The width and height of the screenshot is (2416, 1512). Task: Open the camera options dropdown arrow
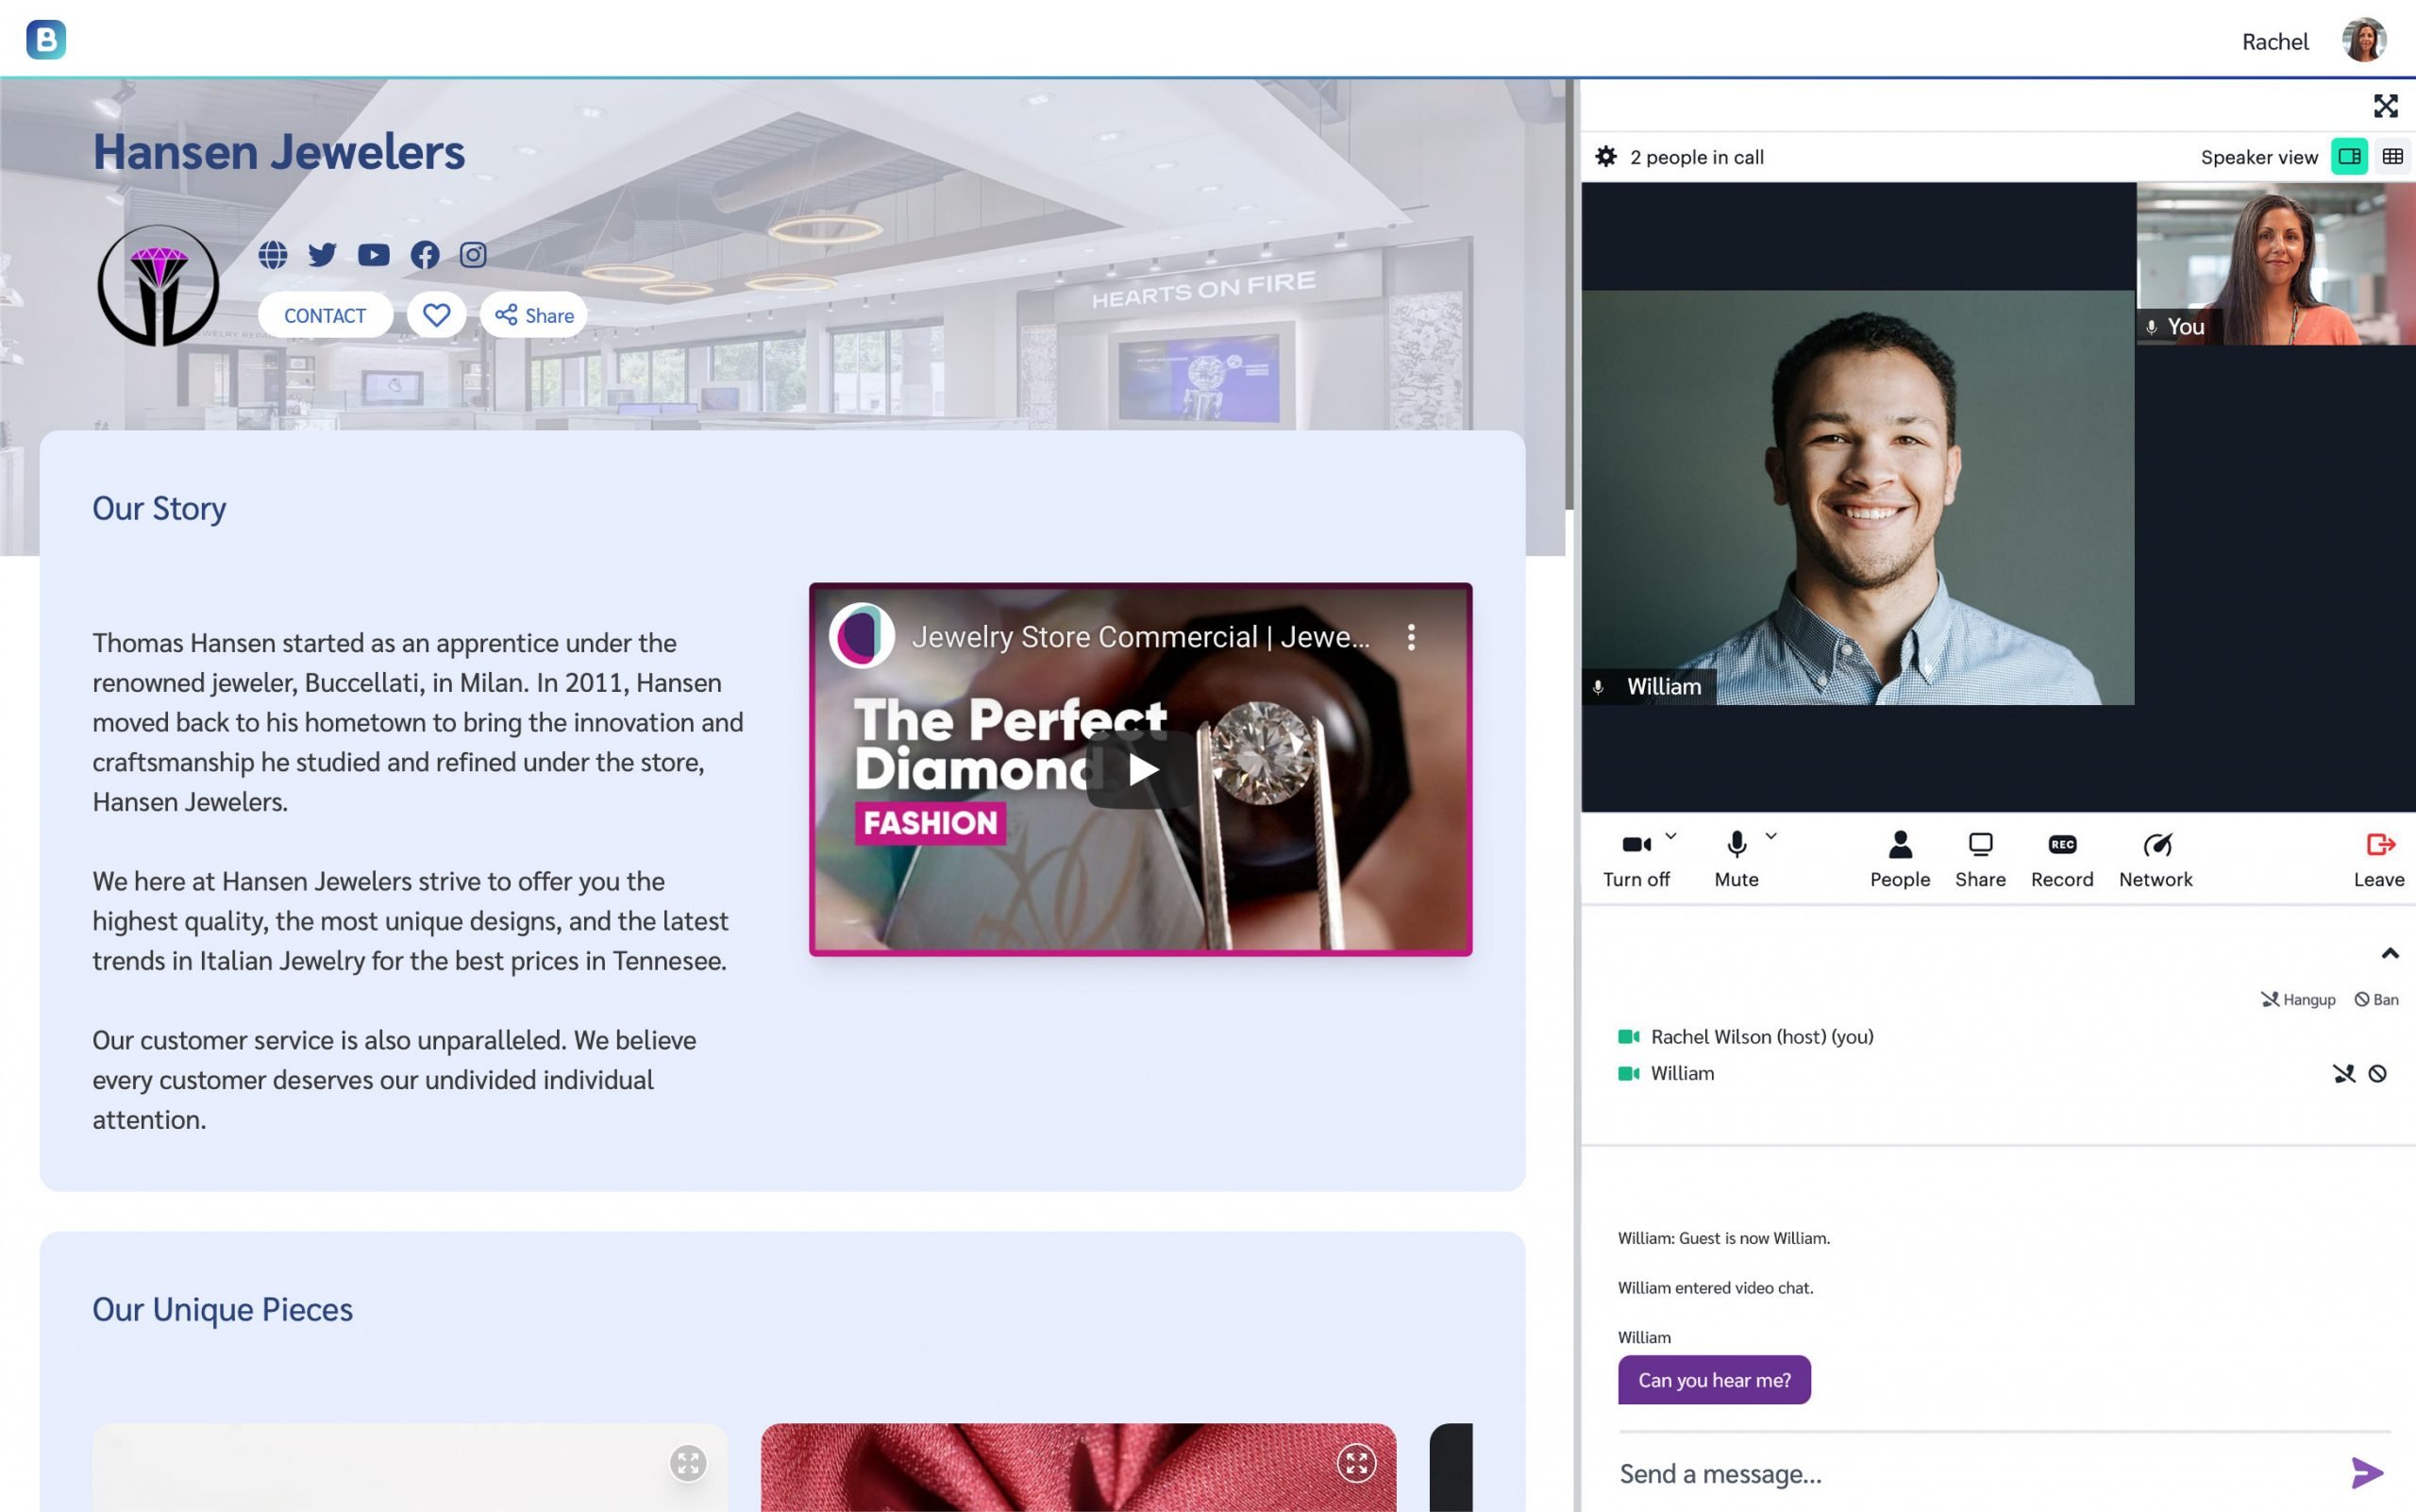(1671, 836)
